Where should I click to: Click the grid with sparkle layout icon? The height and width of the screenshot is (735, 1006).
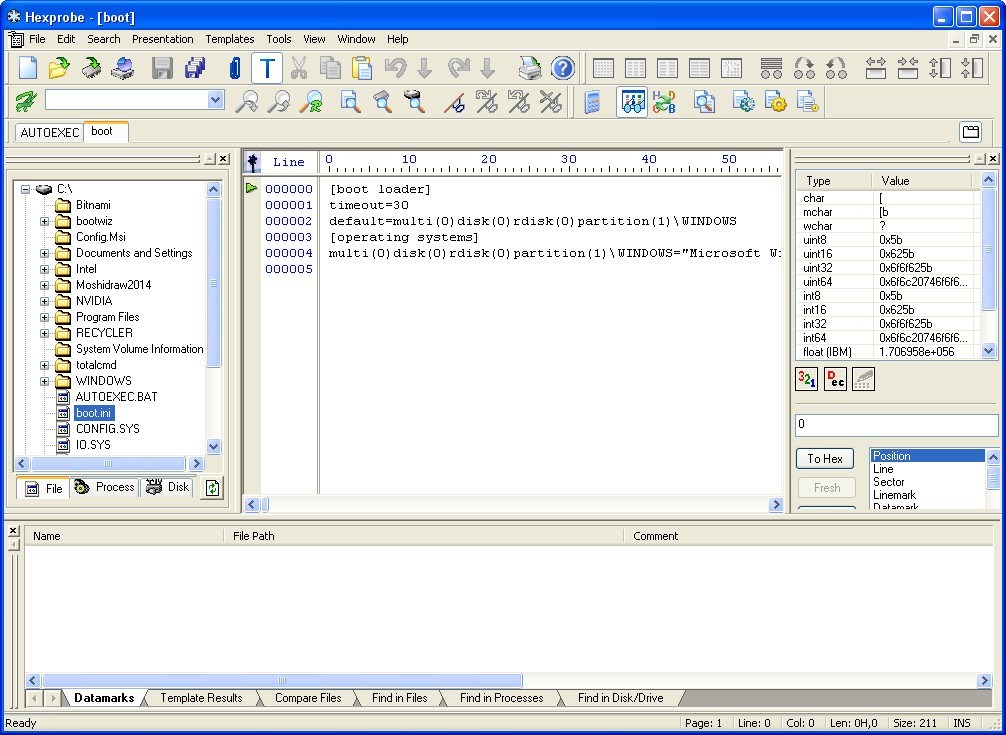coord(731,68)
